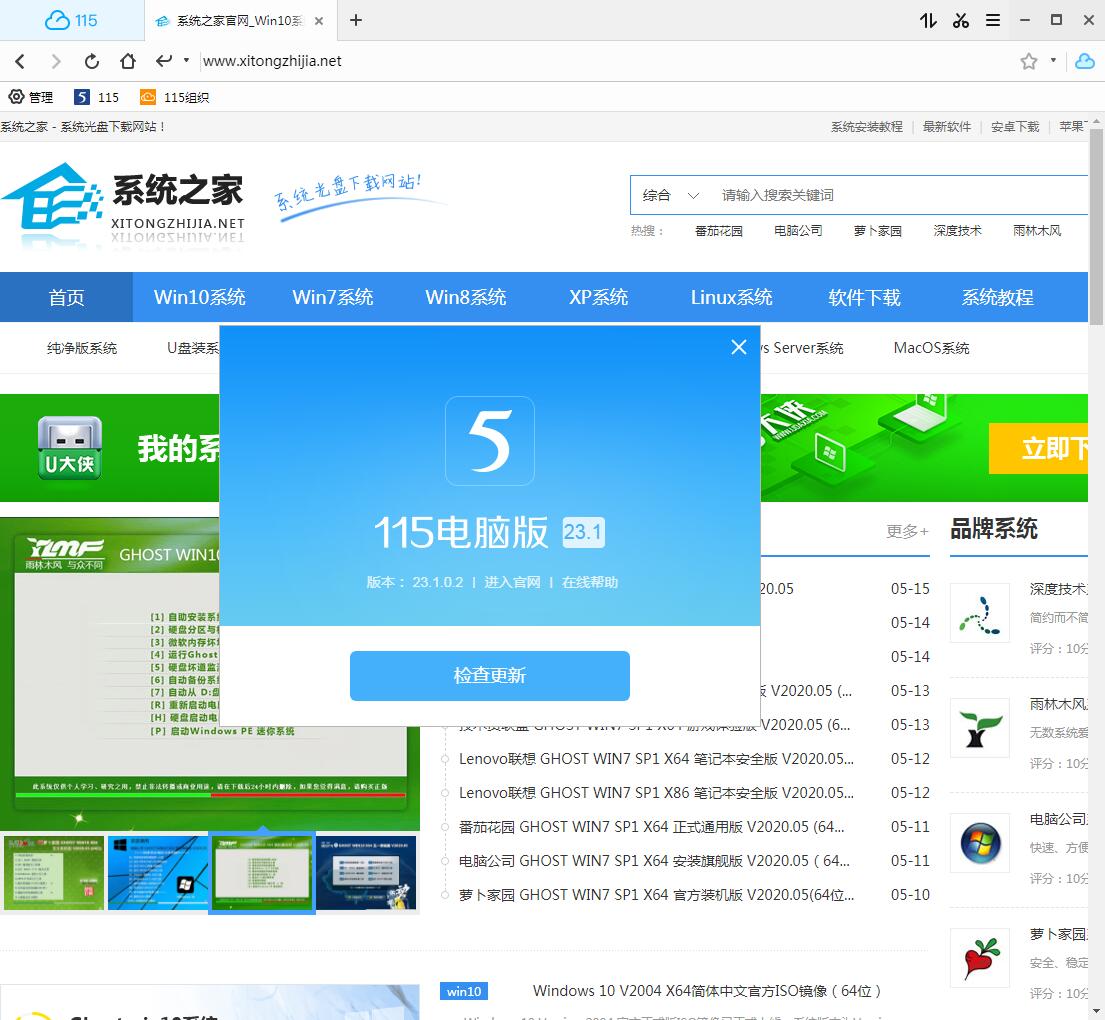The height and width of the screenshot is (1020, 1105).
Task: Expand the undo close history dropdown arrow
Action: pos(186,61)
